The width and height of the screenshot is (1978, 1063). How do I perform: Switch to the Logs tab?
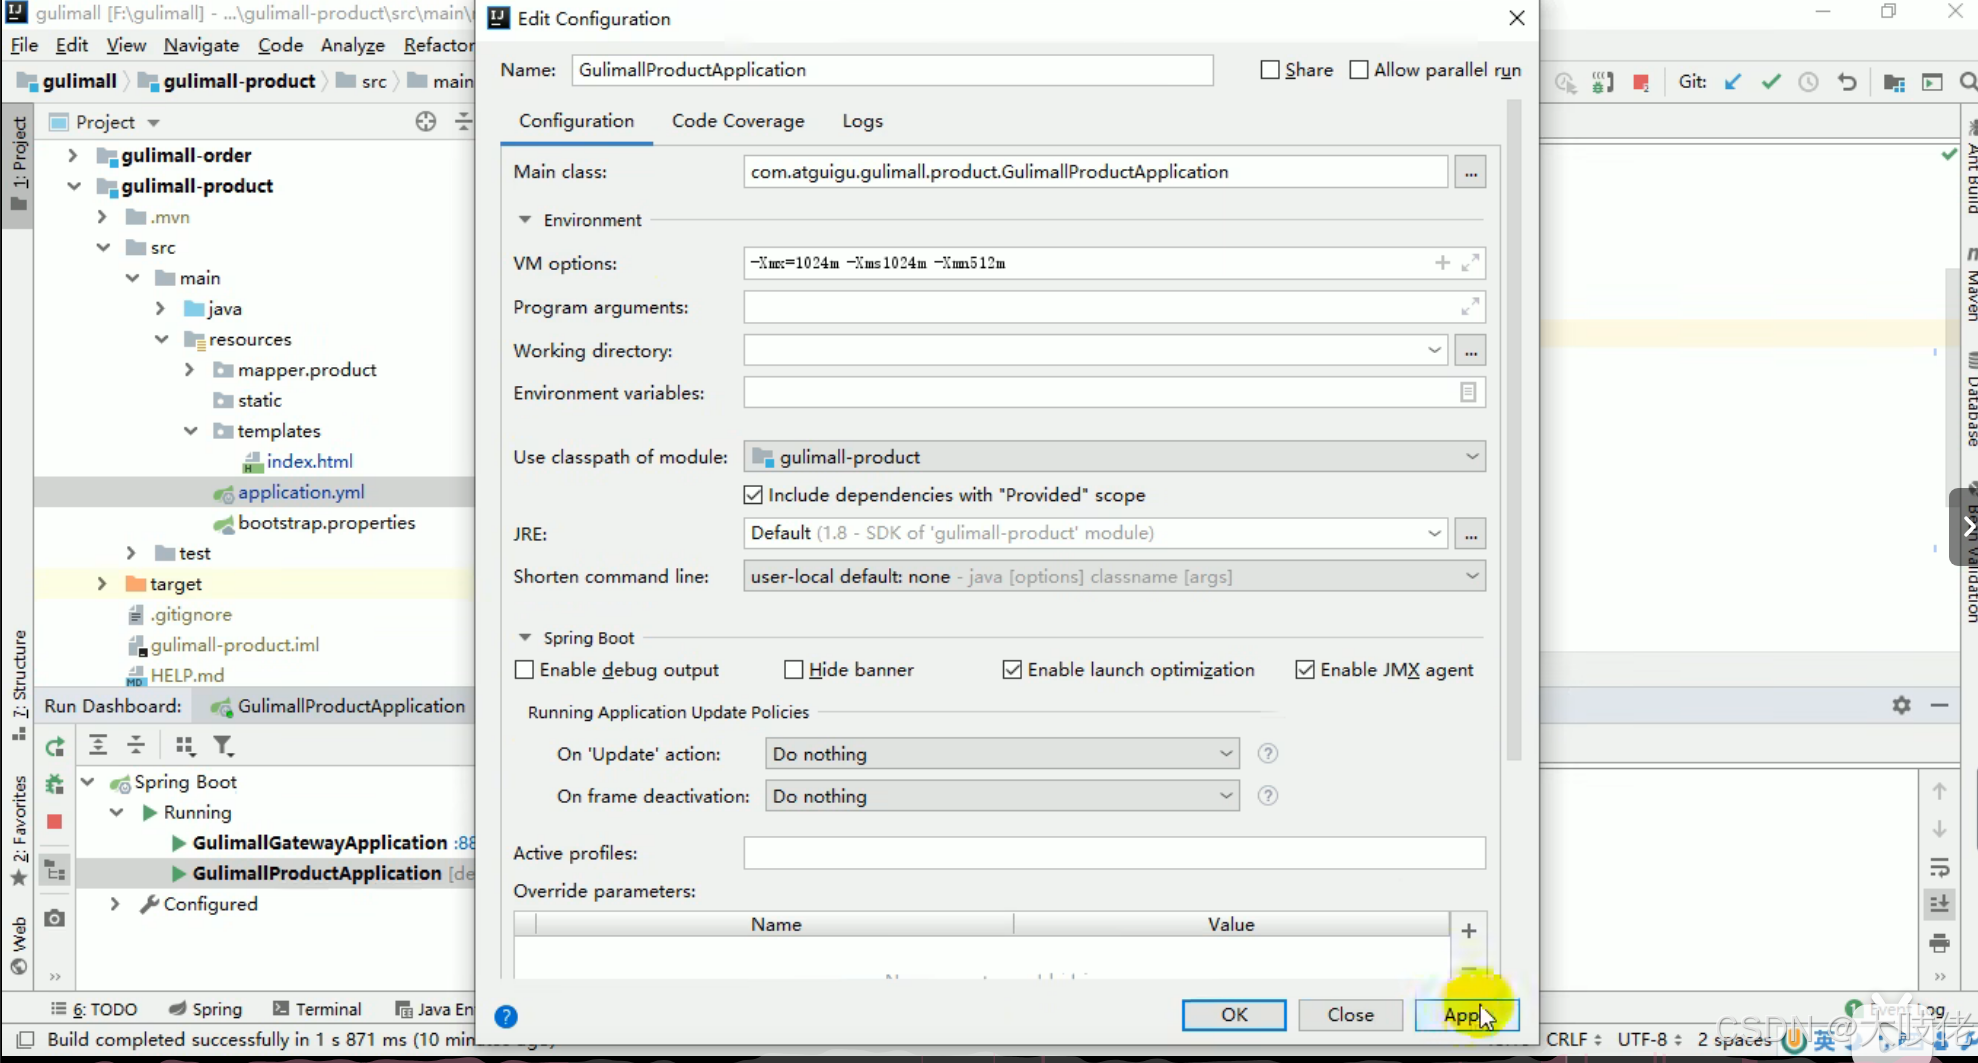point(862,121)
